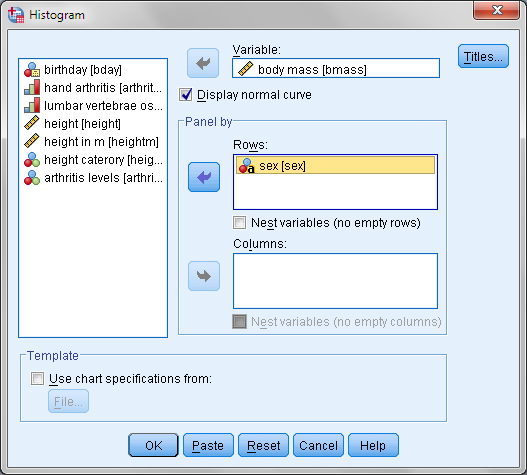
Task: Open the Titles dialog
Action: [483, 56]
